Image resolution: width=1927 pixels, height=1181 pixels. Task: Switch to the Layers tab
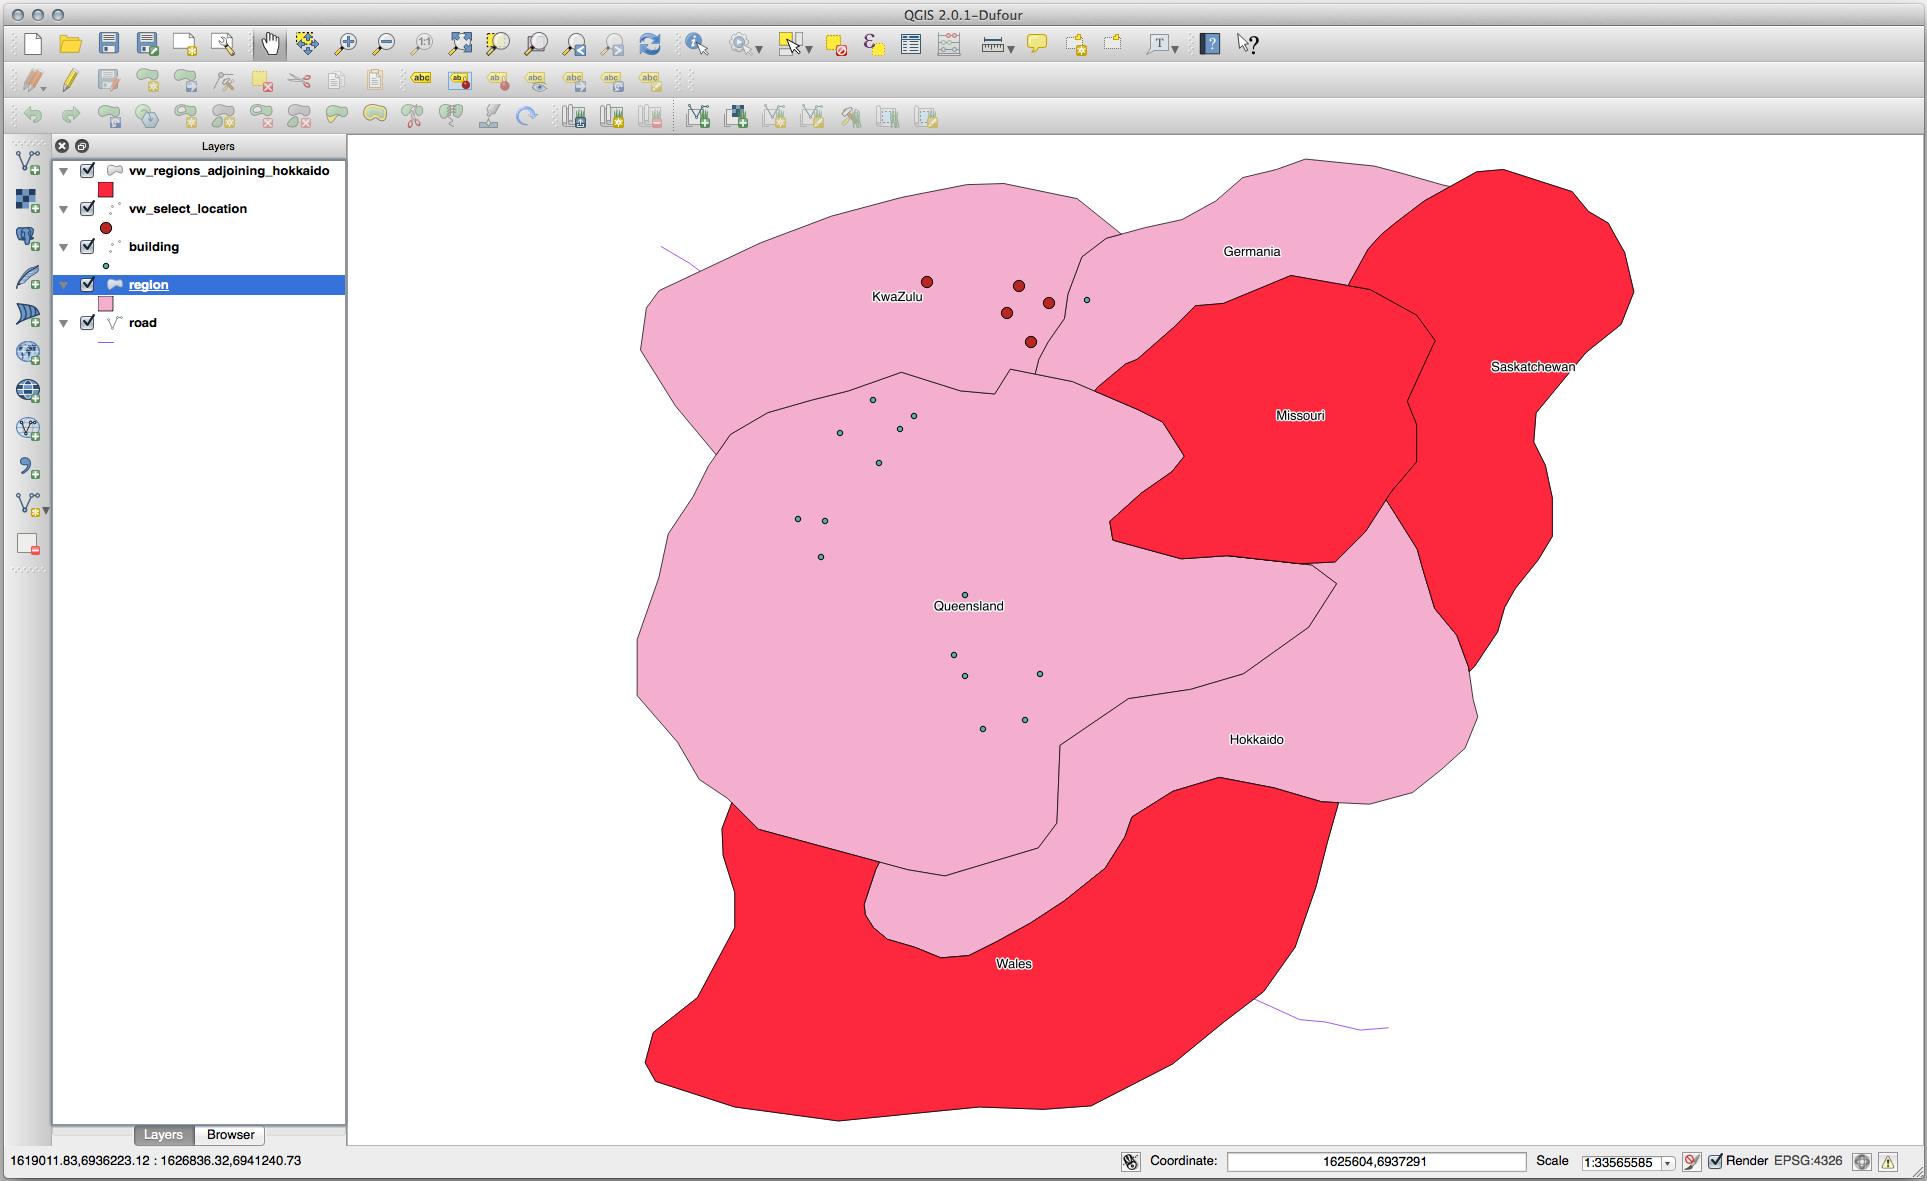coord(163,1134)
